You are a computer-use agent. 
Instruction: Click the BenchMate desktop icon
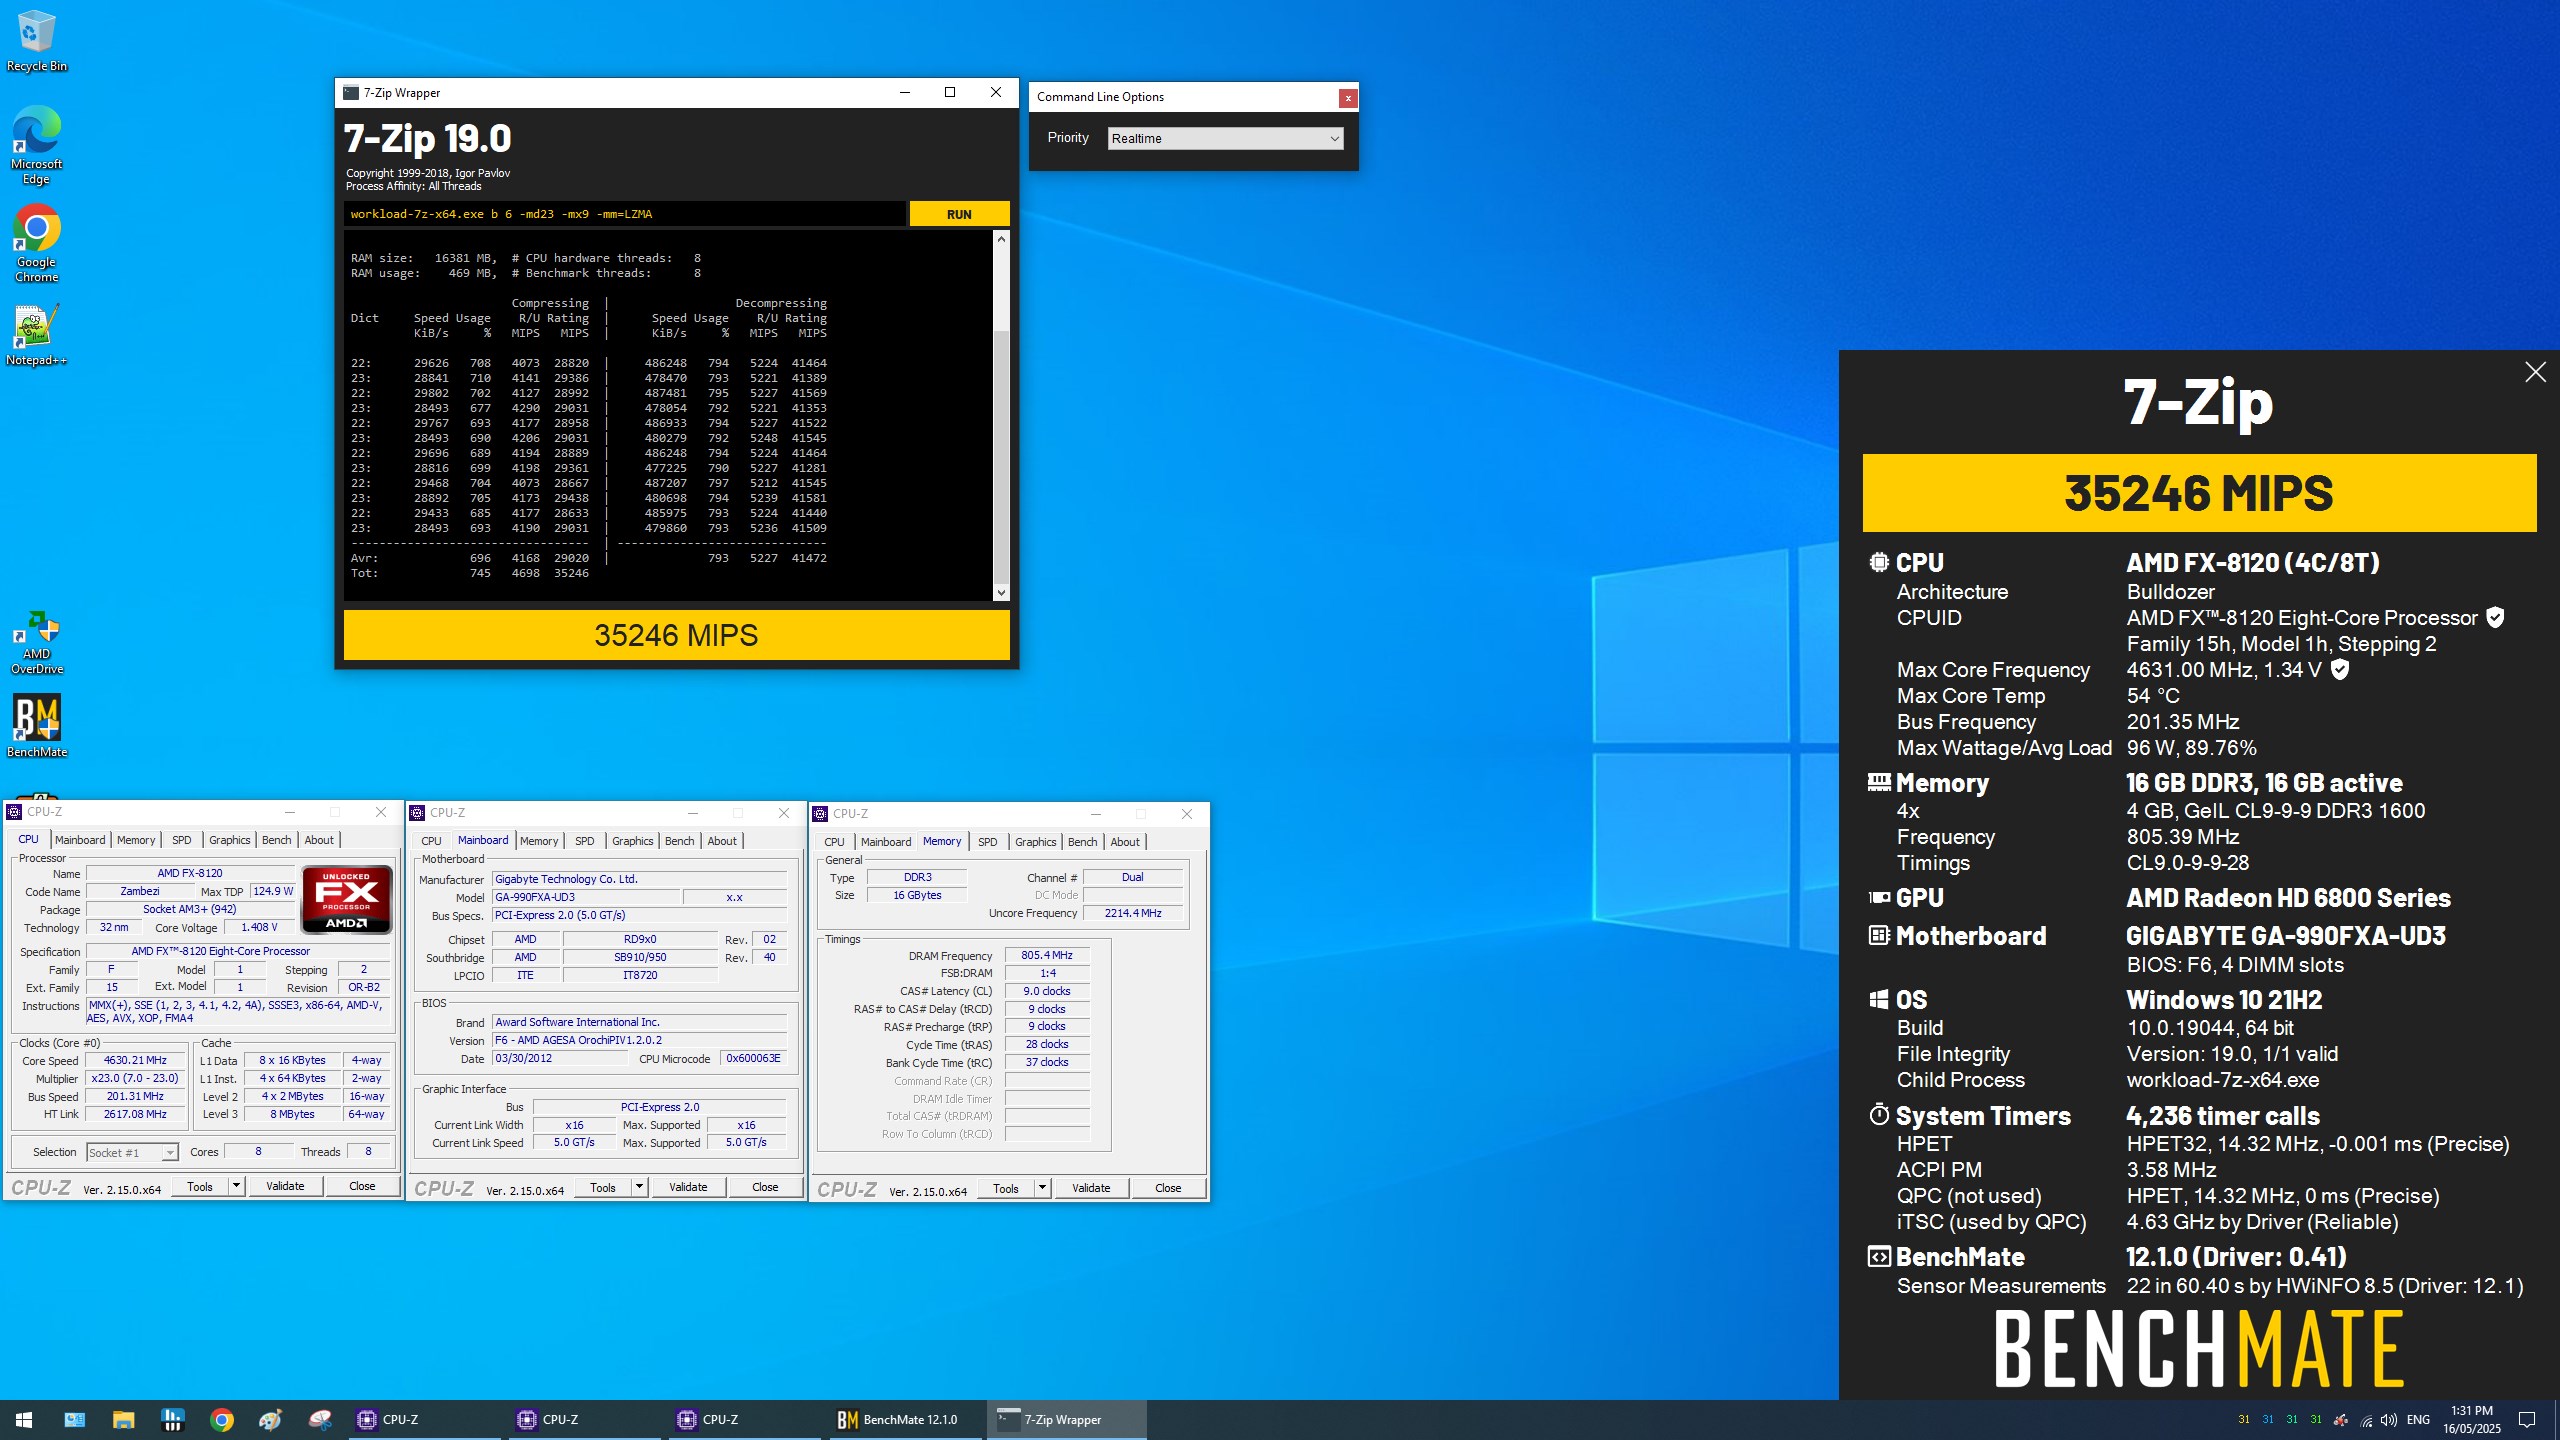tap(36, 726)
